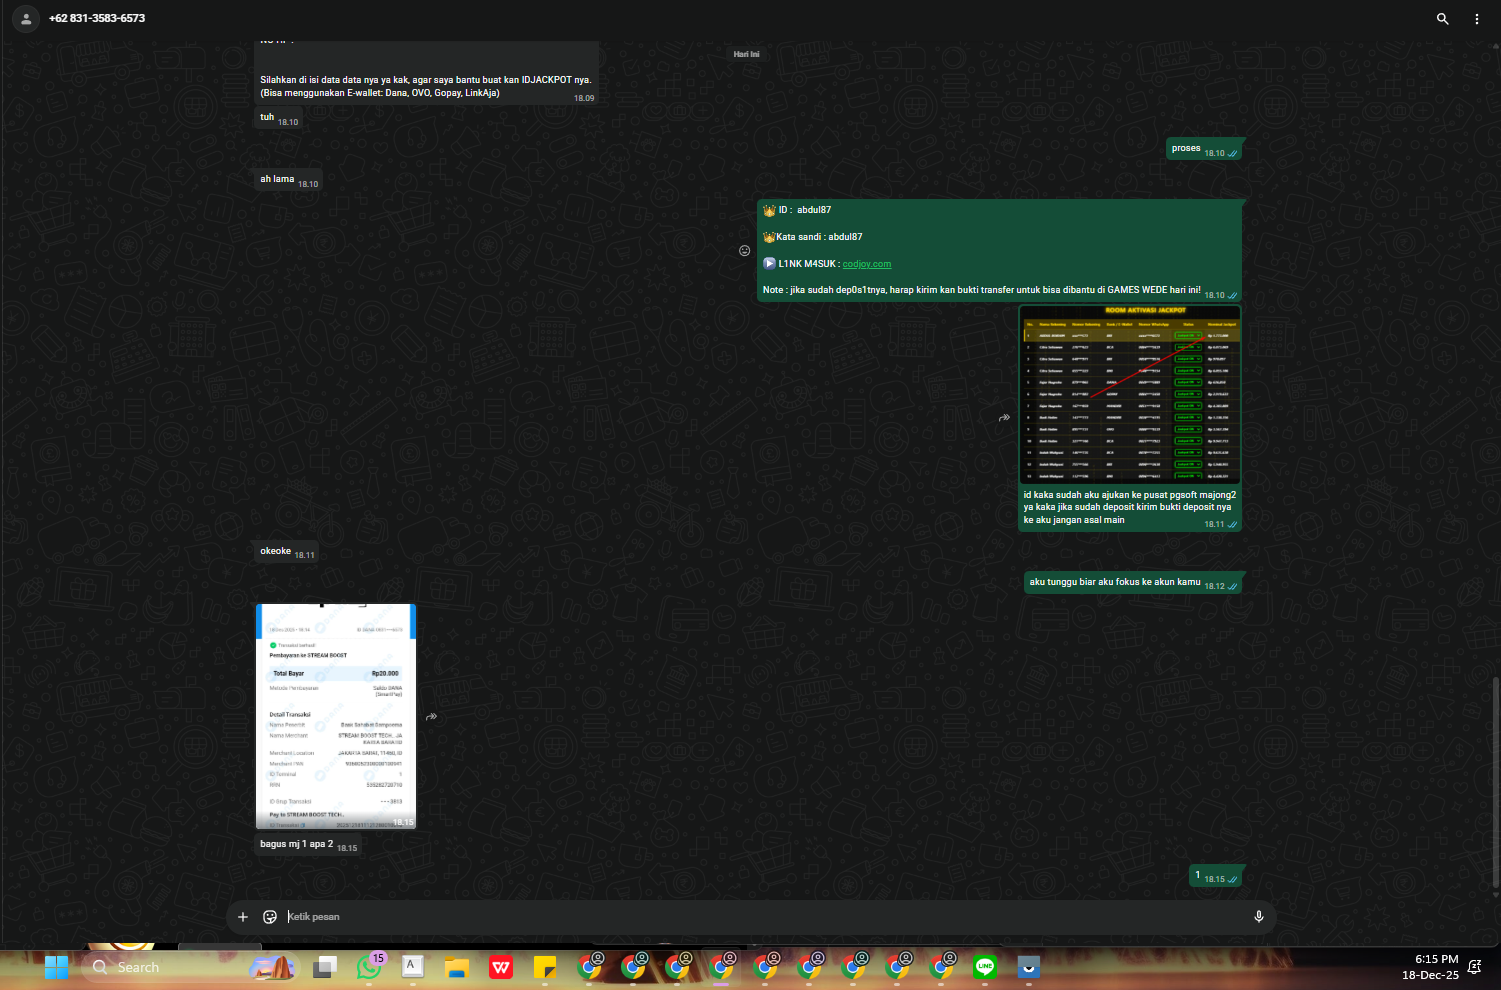Start a voice message recording

(x=1259, y=917)
